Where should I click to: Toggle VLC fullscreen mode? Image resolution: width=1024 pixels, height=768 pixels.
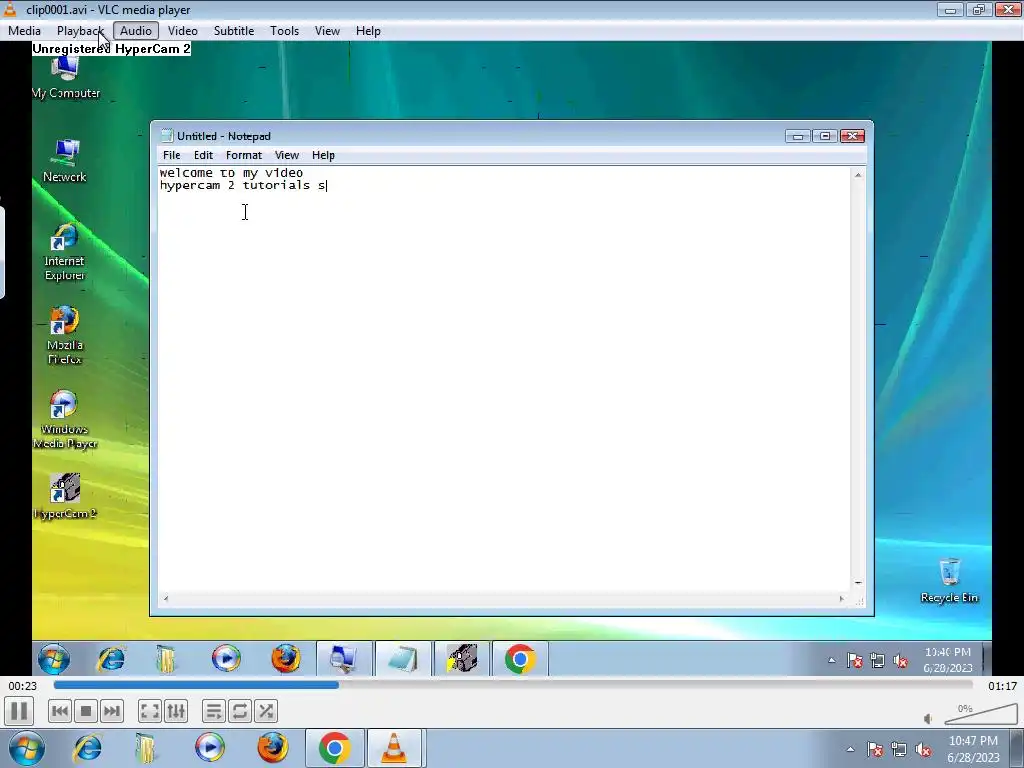pos(150,711)
